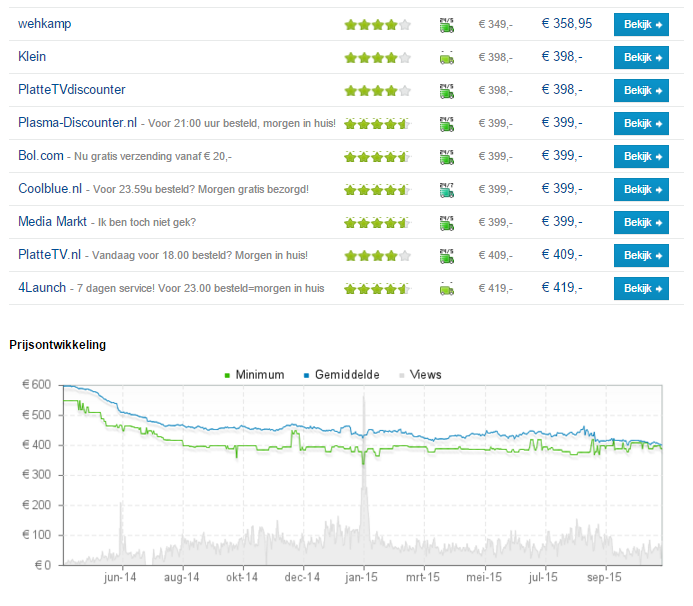Click the delivery truck icon for wehkamp
Screen dimensions: 693x606
tap(447, 25)
